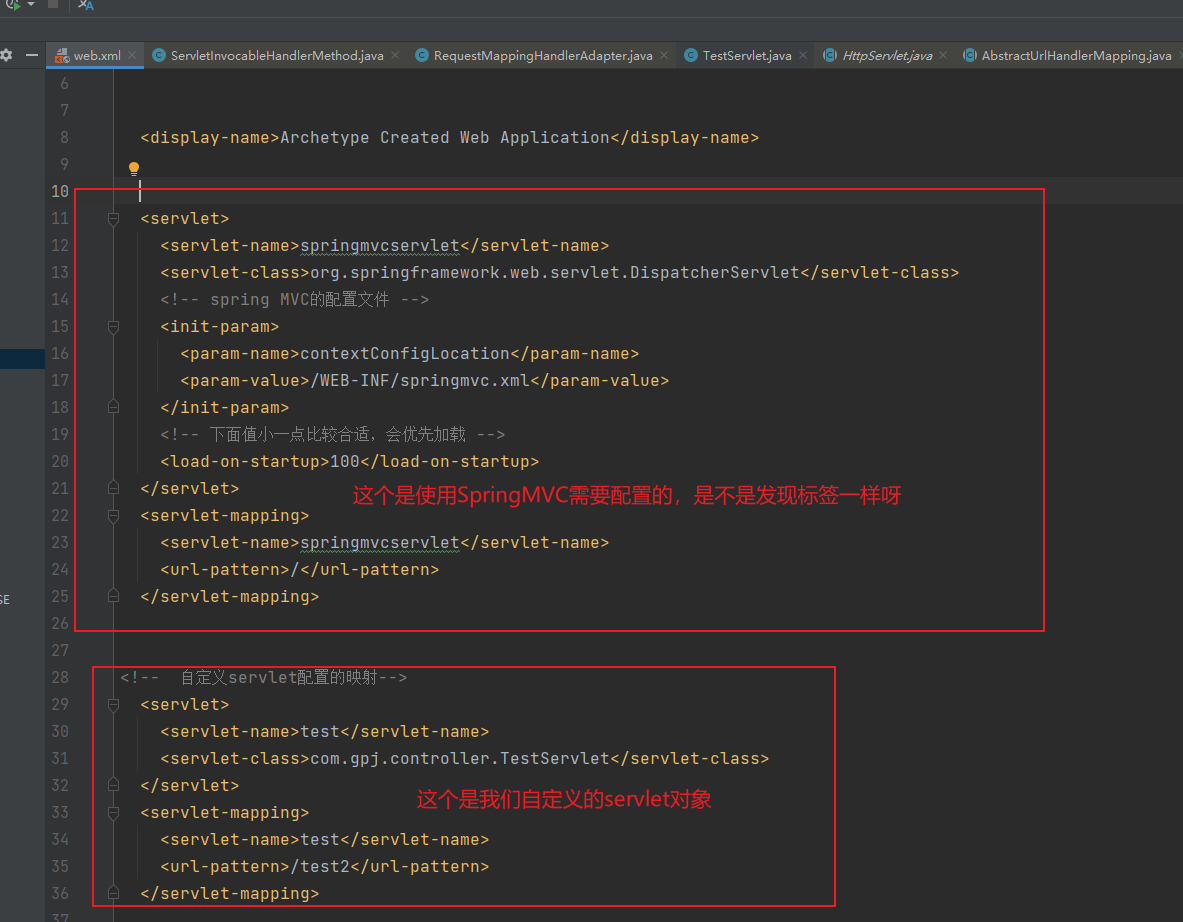1183x922 pixels.
Task: Click 'org.springframework.web.servlet.DispatcherServlet' class name
Action: pos(555,272)
